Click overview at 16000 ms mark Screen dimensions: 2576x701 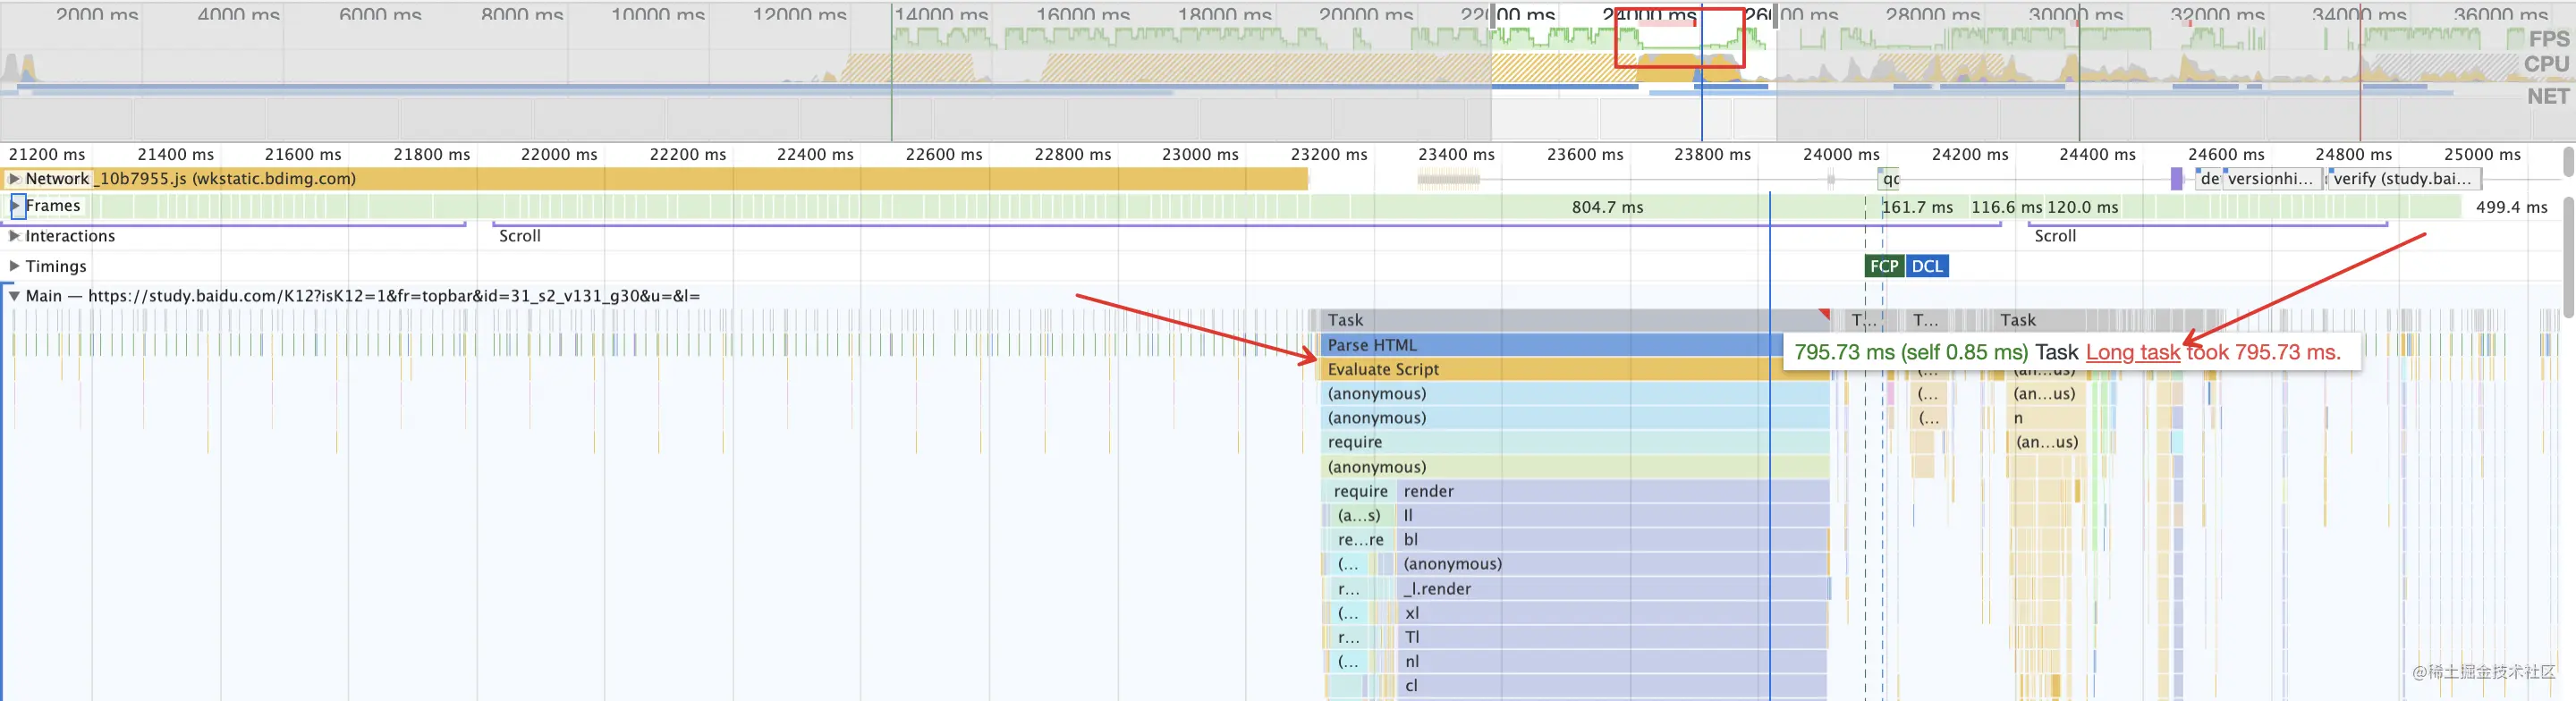(x=1083, y=14)
